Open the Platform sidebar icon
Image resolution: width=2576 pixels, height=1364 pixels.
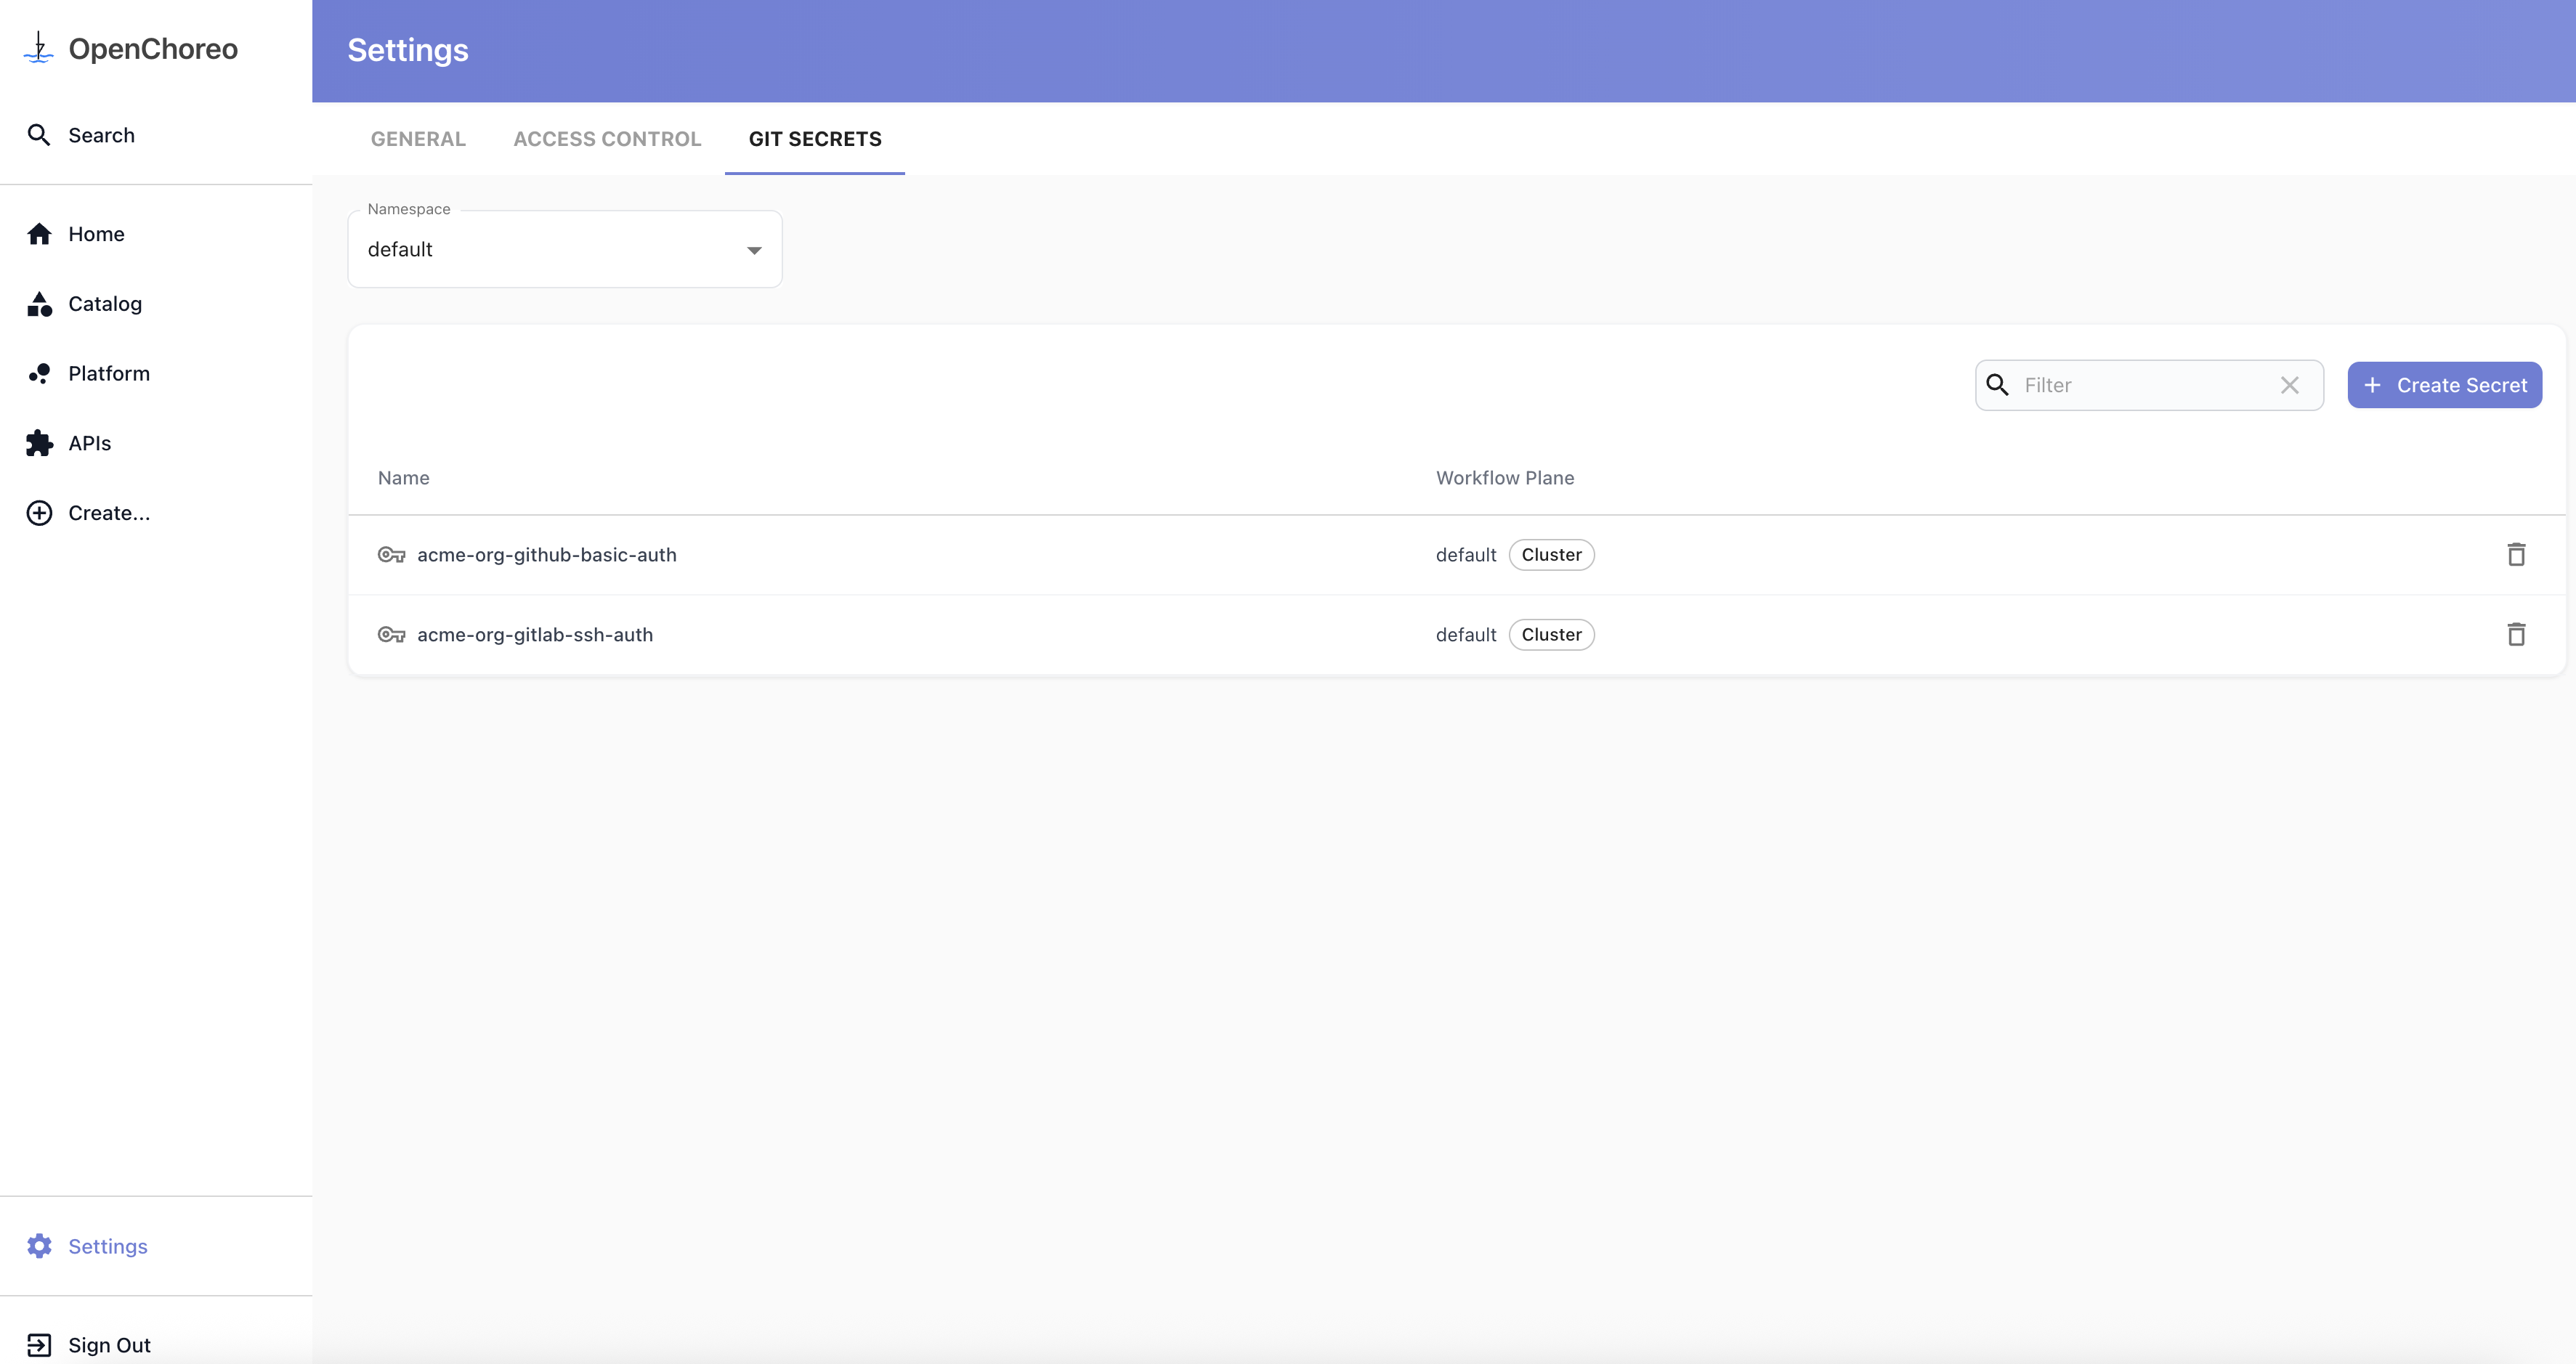click(39, 374)
